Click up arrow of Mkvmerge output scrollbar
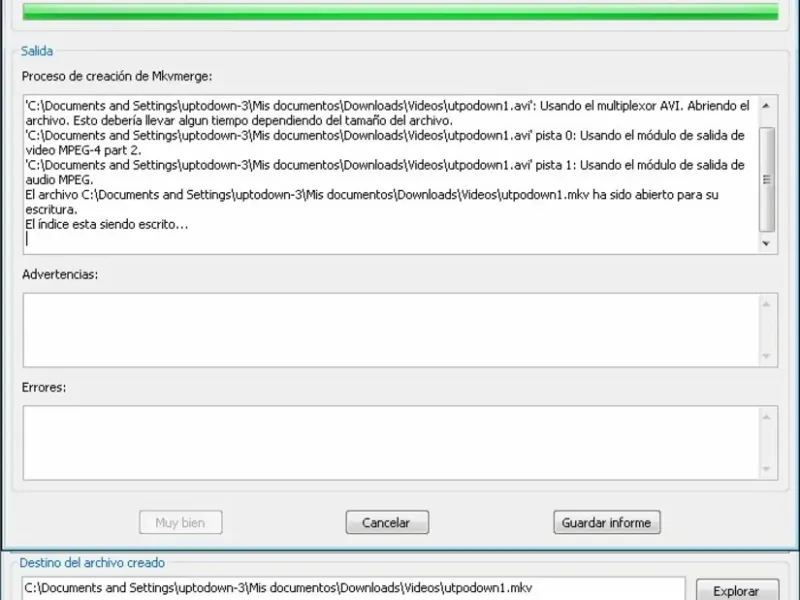 [766, 106]
